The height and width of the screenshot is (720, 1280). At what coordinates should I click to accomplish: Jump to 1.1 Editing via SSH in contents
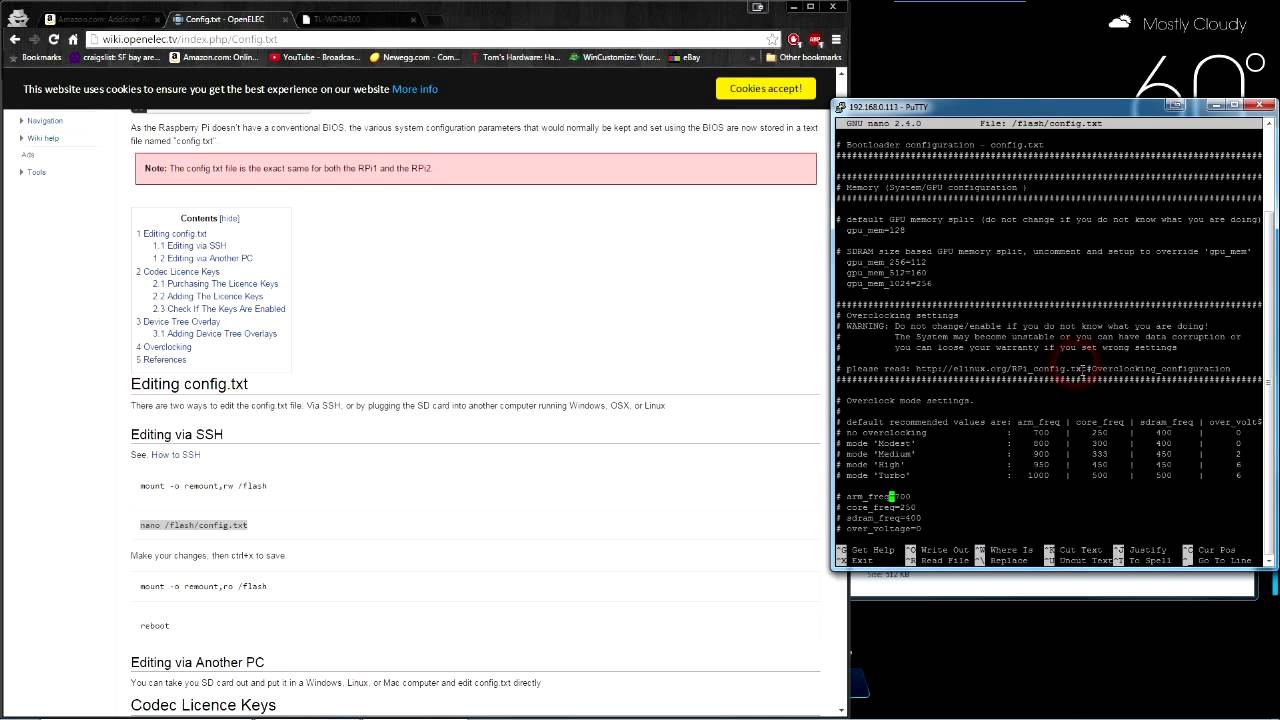[189, 245]
